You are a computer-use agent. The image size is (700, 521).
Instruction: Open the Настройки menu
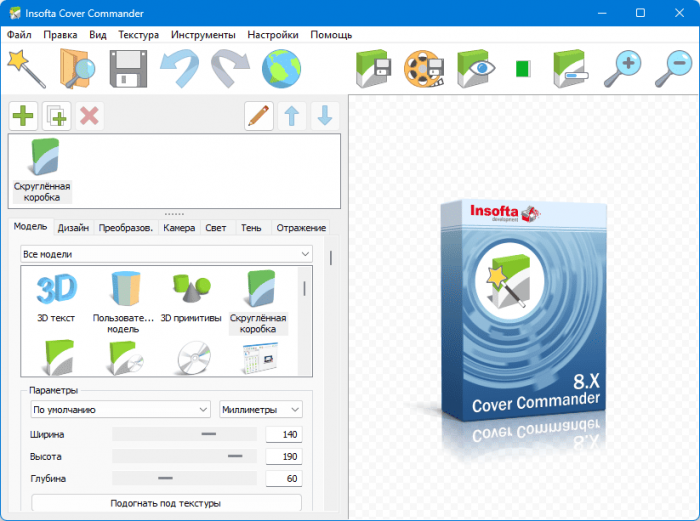click(273, 35)
